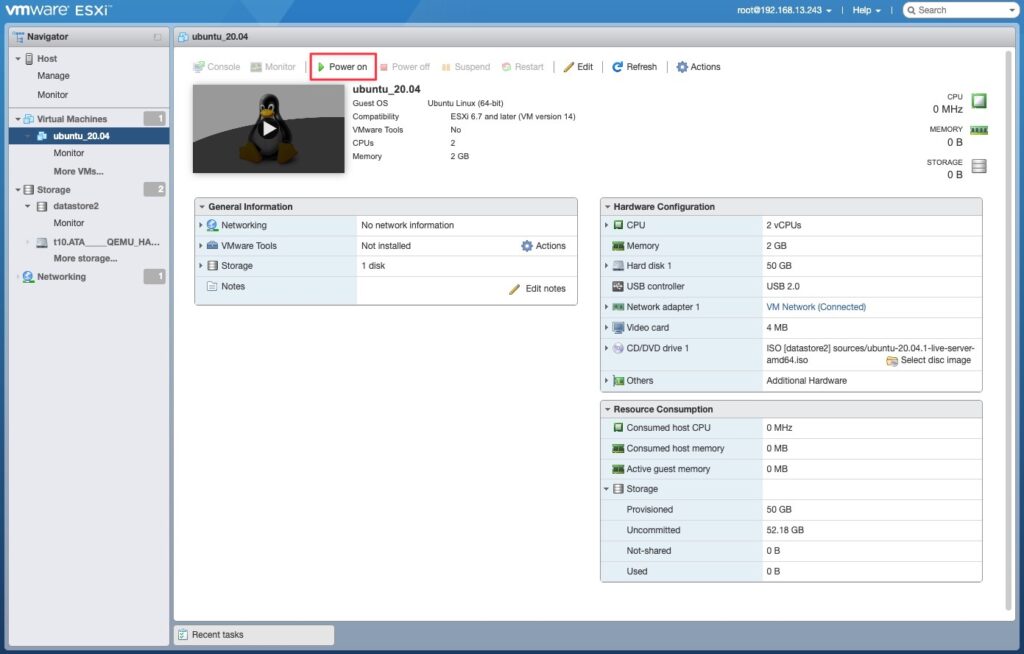Click the VM console preview thumbnail
The width and height of the screenshot is (1024, 654).
click(x=268, y=129)
